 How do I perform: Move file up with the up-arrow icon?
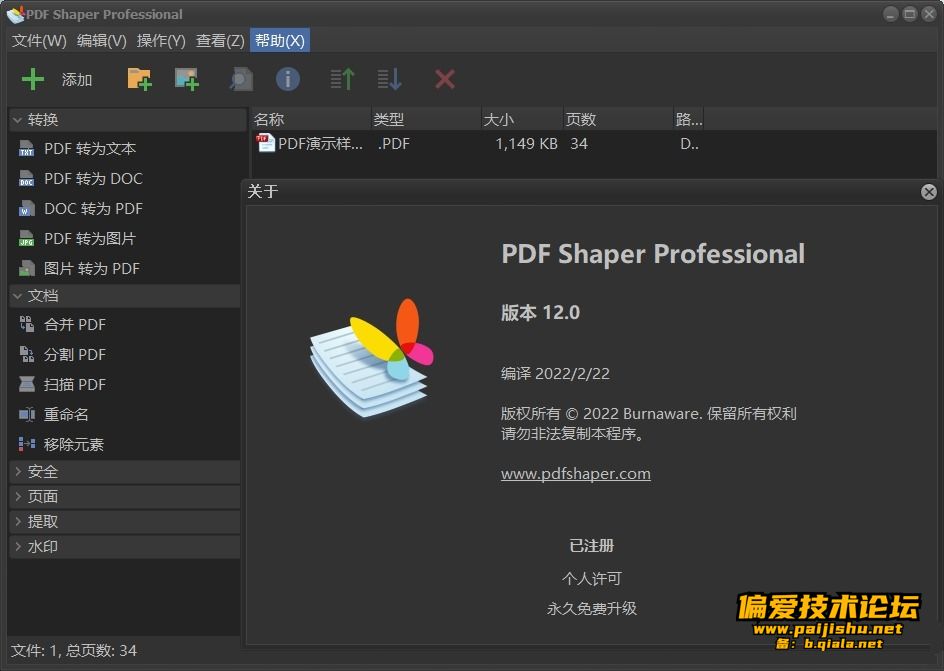coord(343,79)
